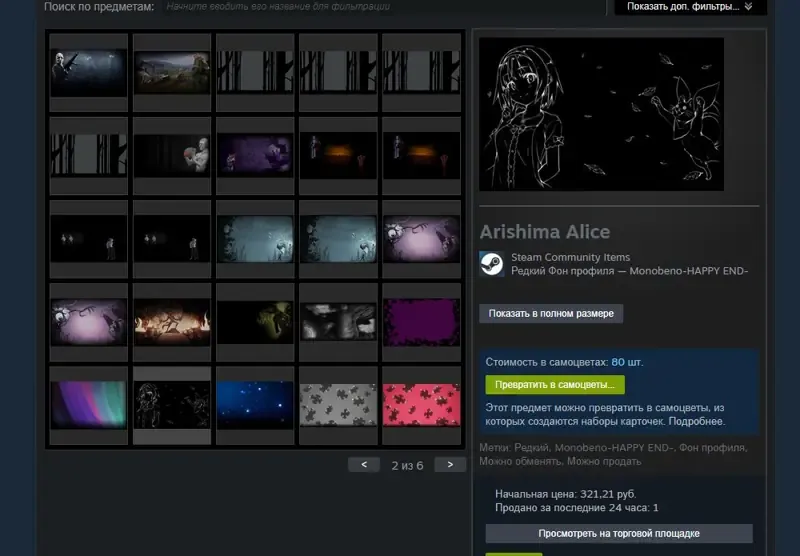Select the grayscale clouds background item

(x=338, y=322)
